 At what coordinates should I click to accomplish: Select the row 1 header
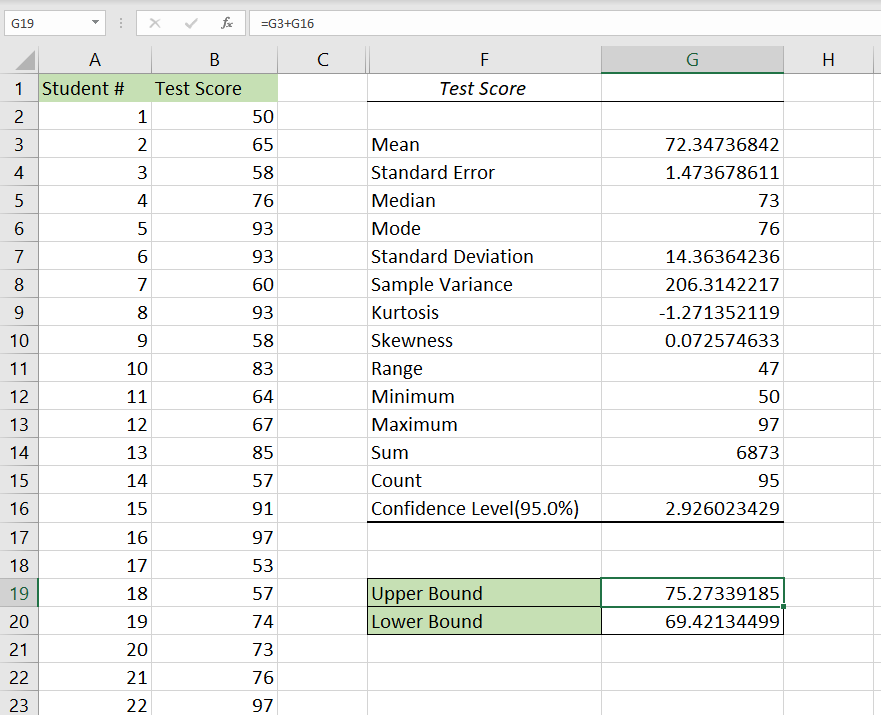[x=18, y=88]
